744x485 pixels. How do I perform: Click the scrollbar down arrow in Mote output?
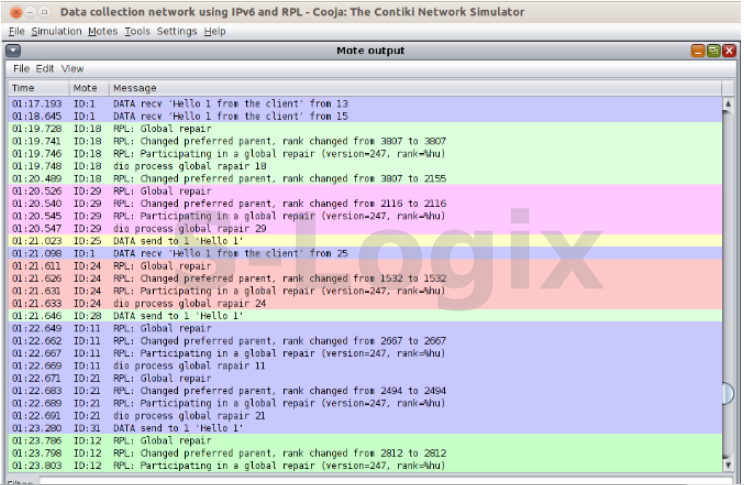[729, 463]
